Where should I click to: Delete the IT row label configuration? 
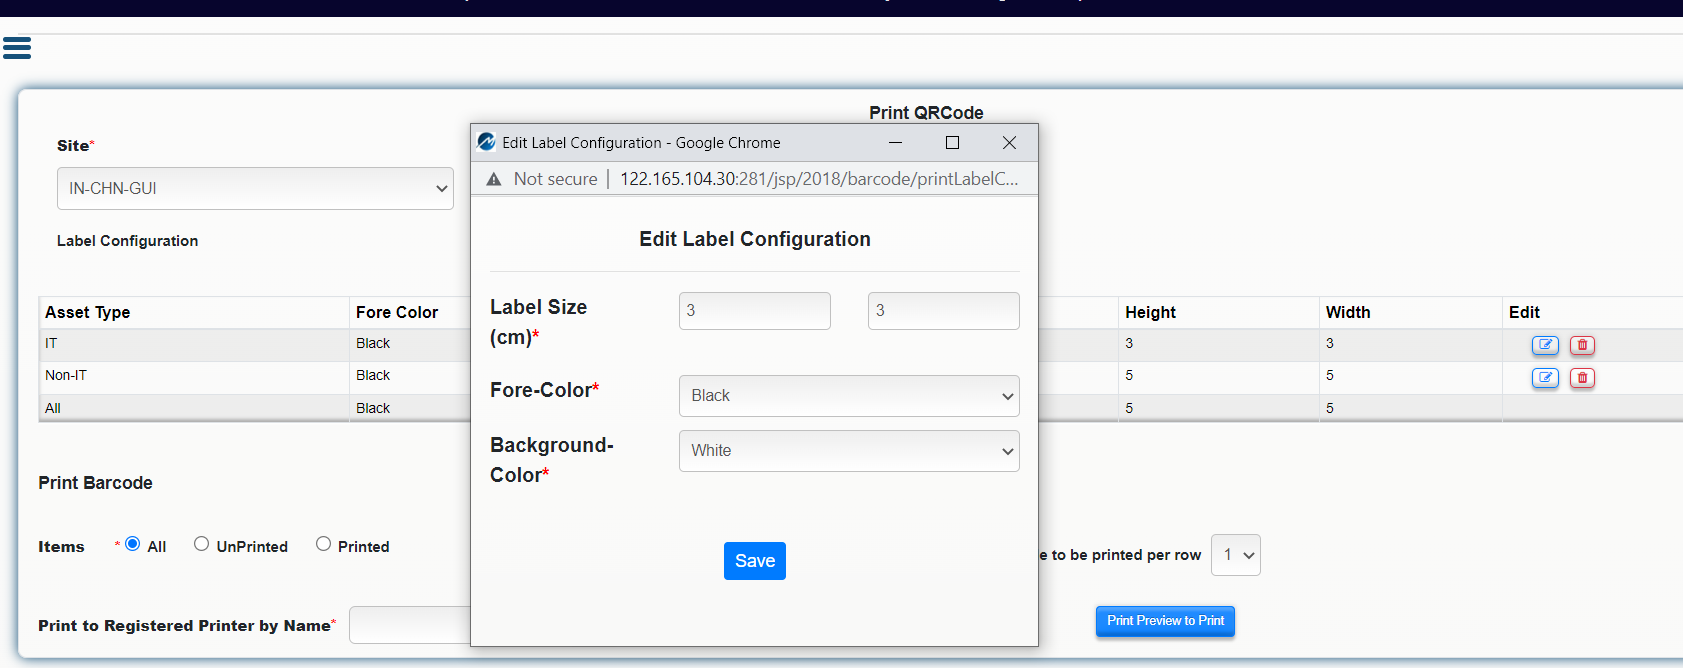[x=1582, y=345]
